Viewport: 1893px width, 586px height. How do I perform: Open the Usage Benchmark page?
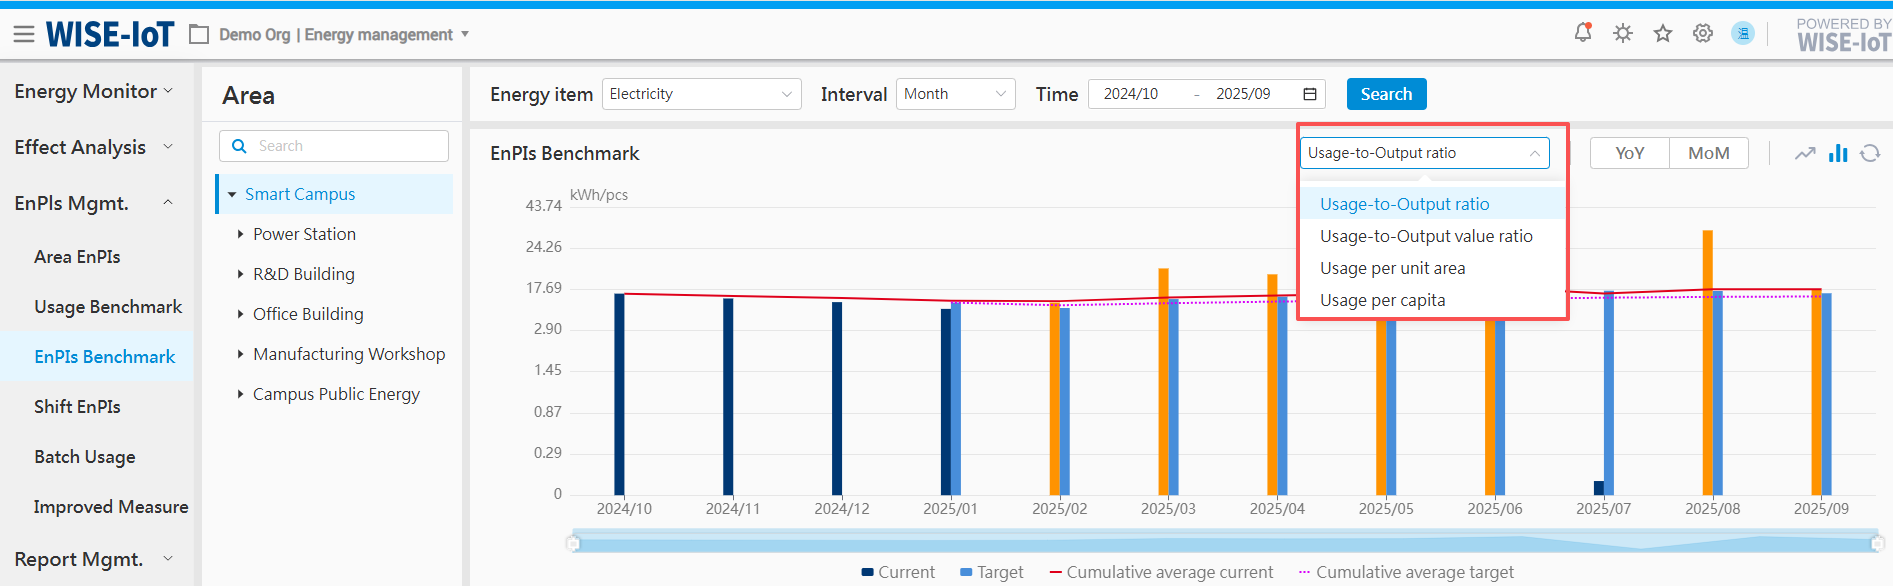108,307
